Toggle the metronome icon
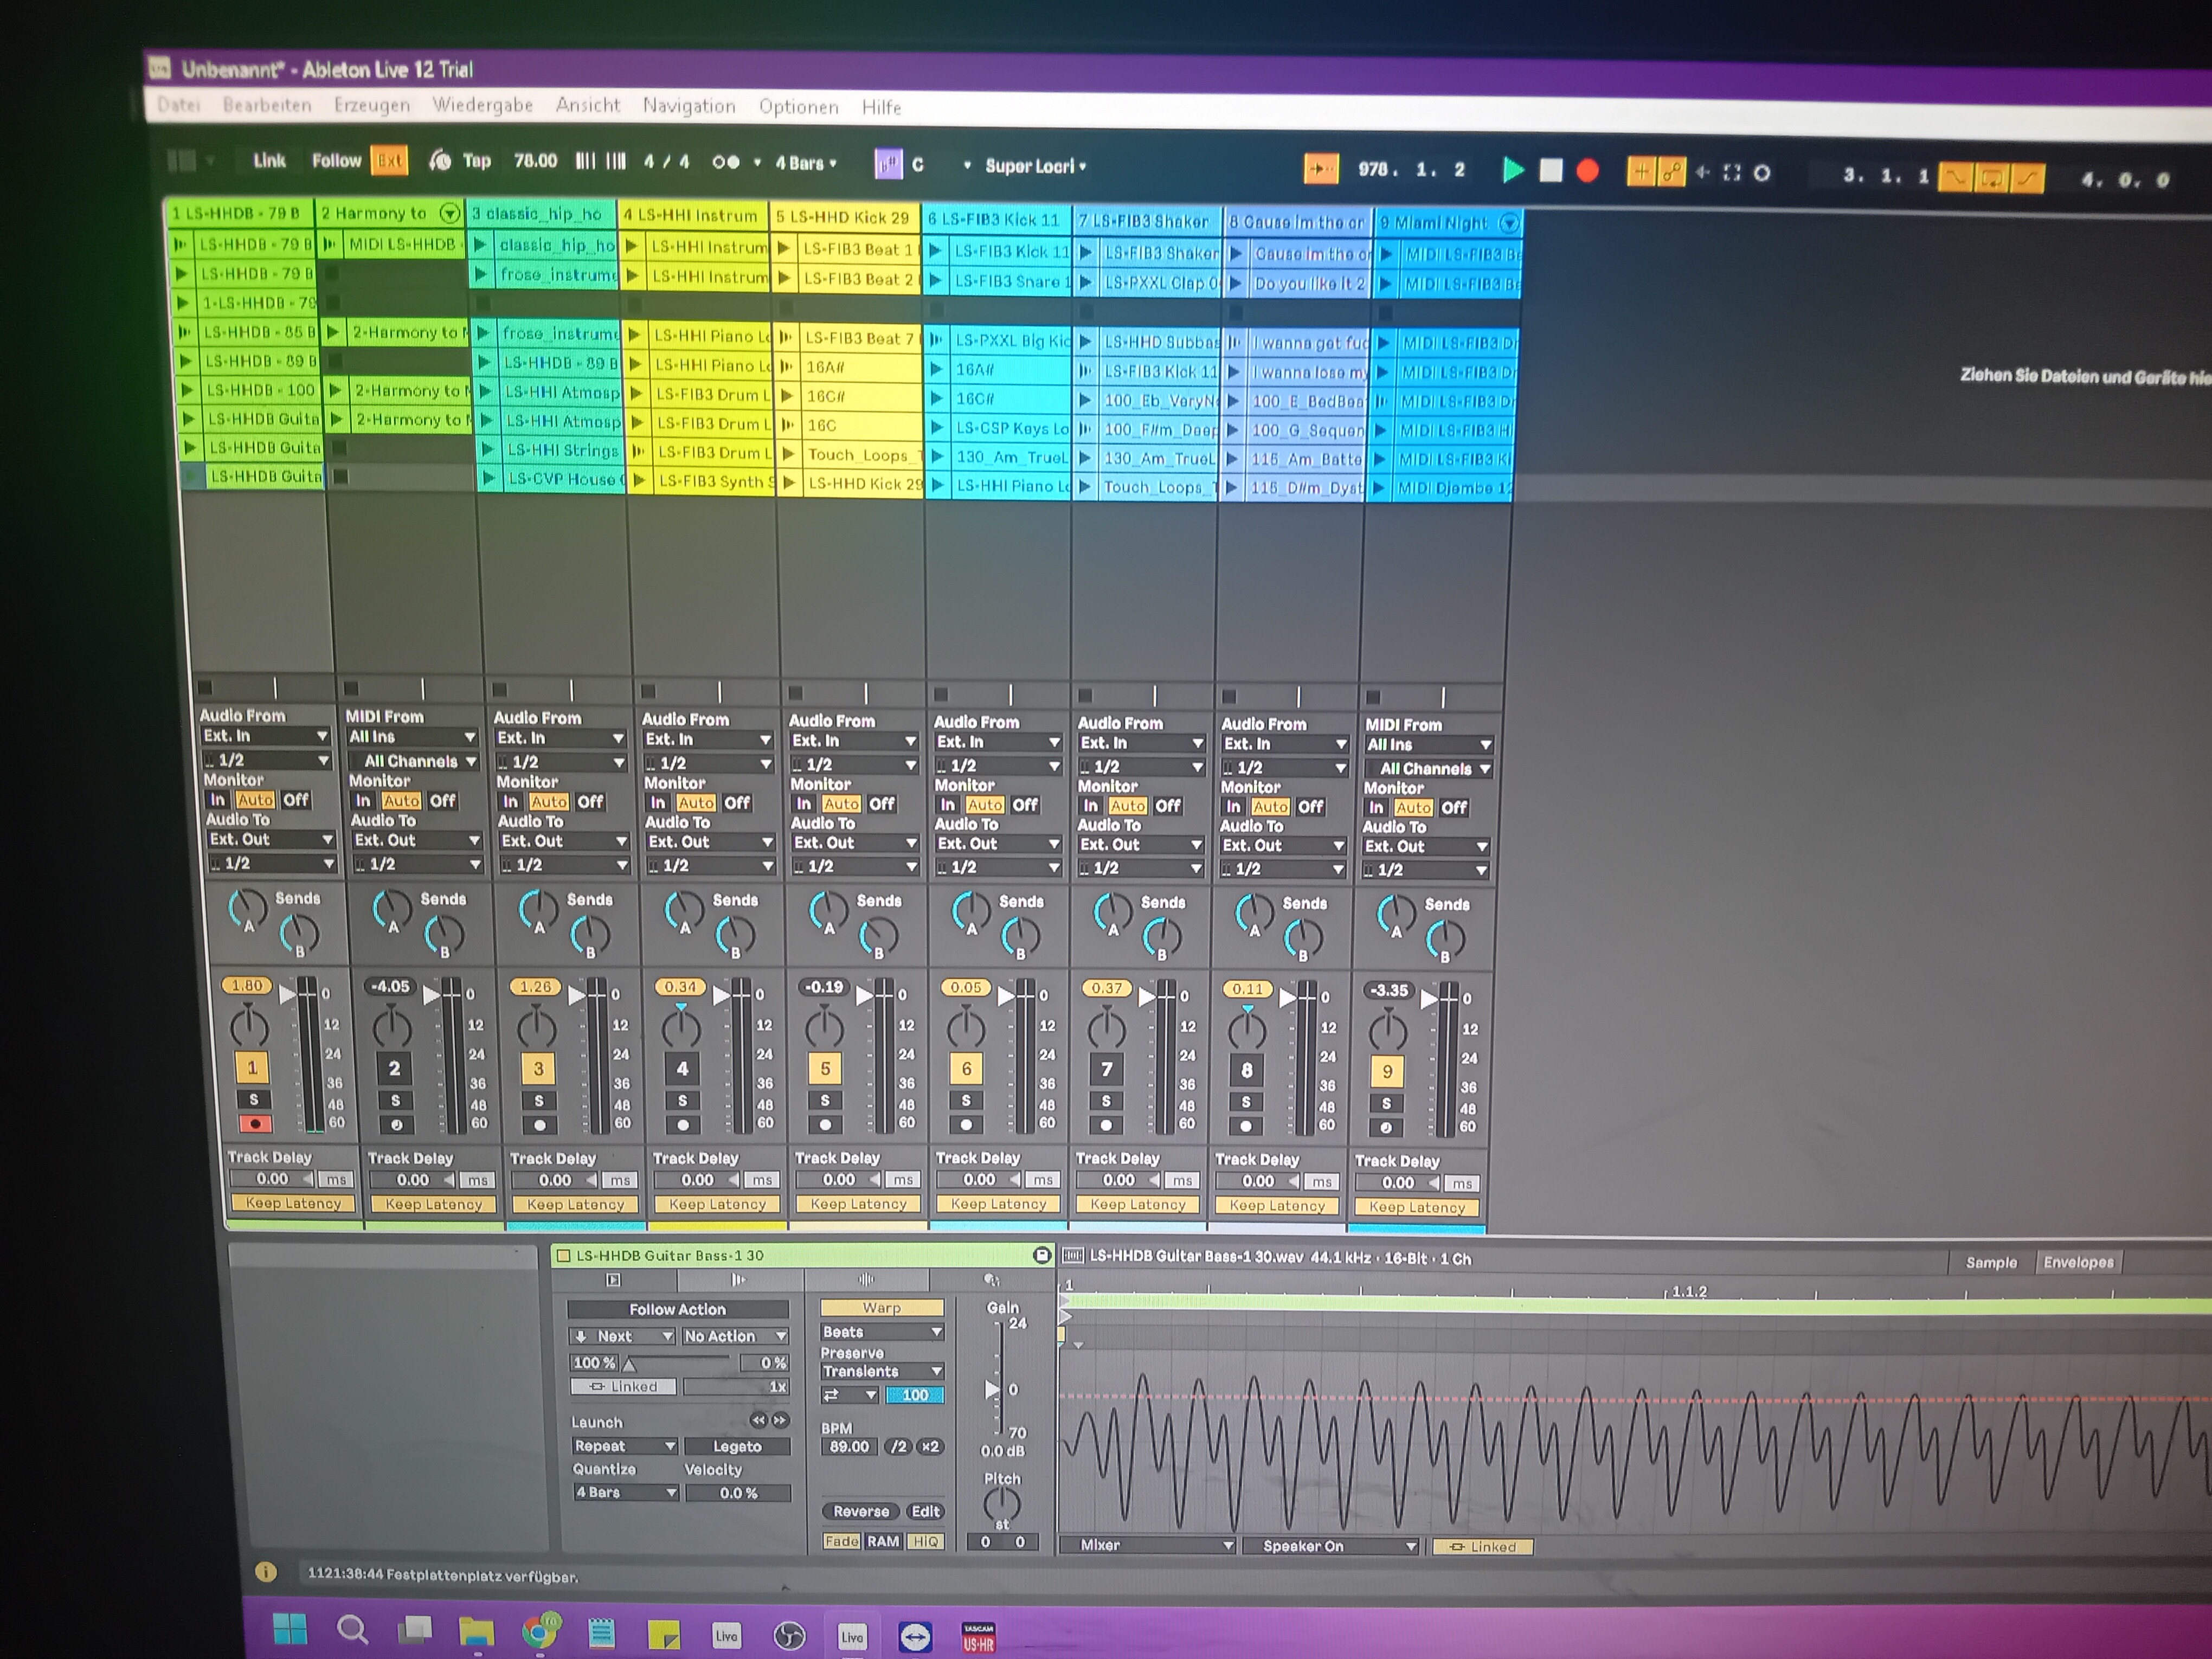This screenshot has width=2212, height=1659. tap(726, 162)
